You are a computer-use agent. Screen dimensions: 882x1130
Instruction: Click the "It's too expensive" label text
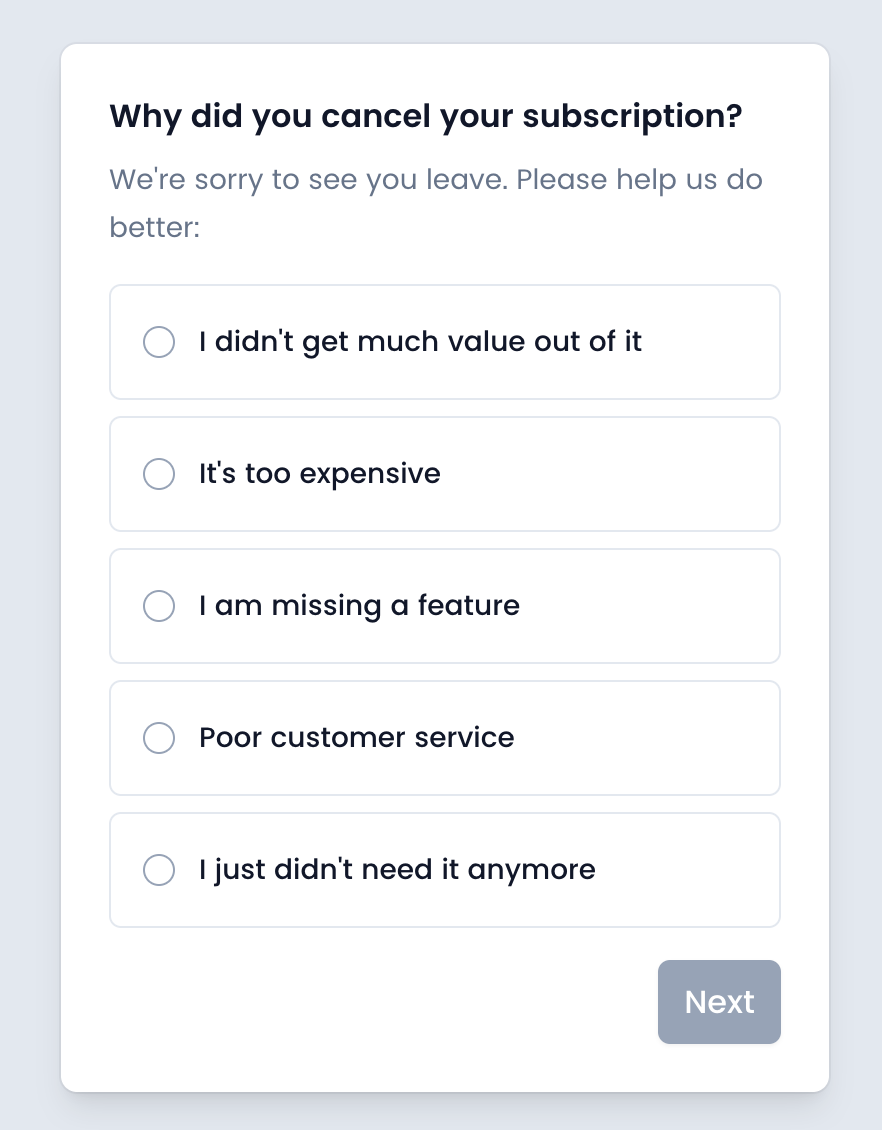click(320, 474)
